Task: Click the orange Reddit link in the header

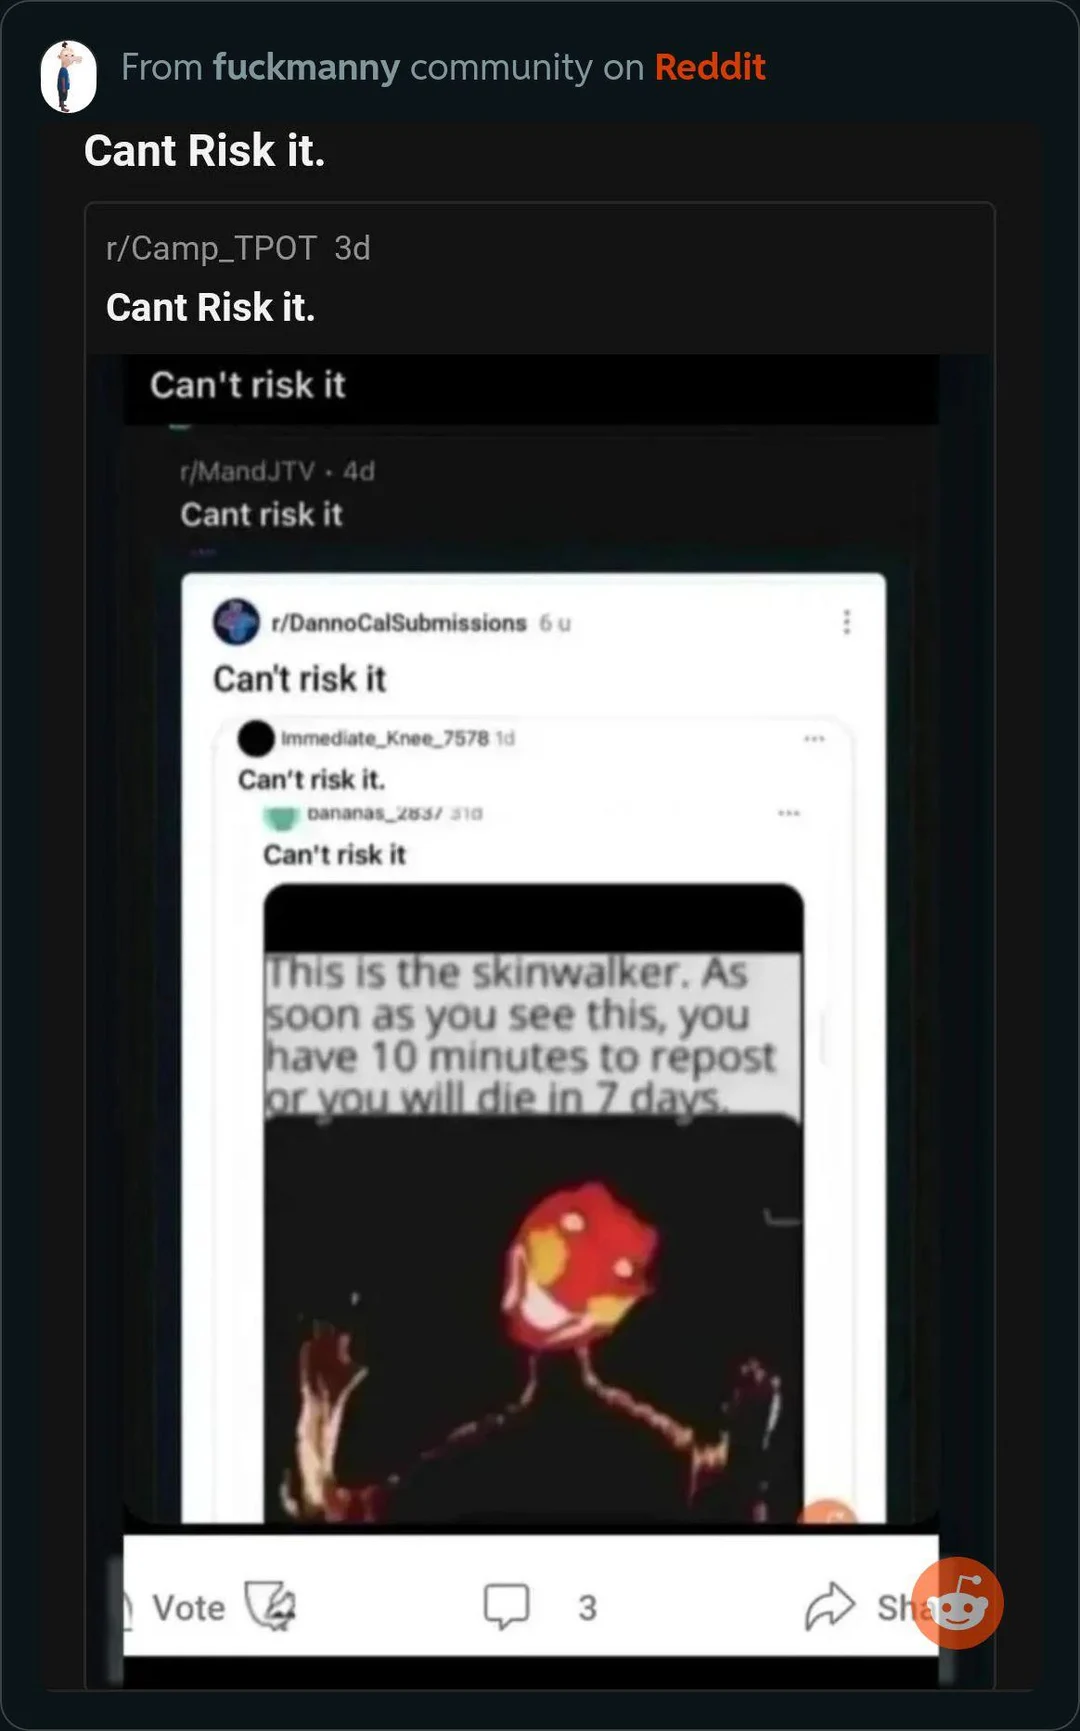Action: tap(711, 67)
